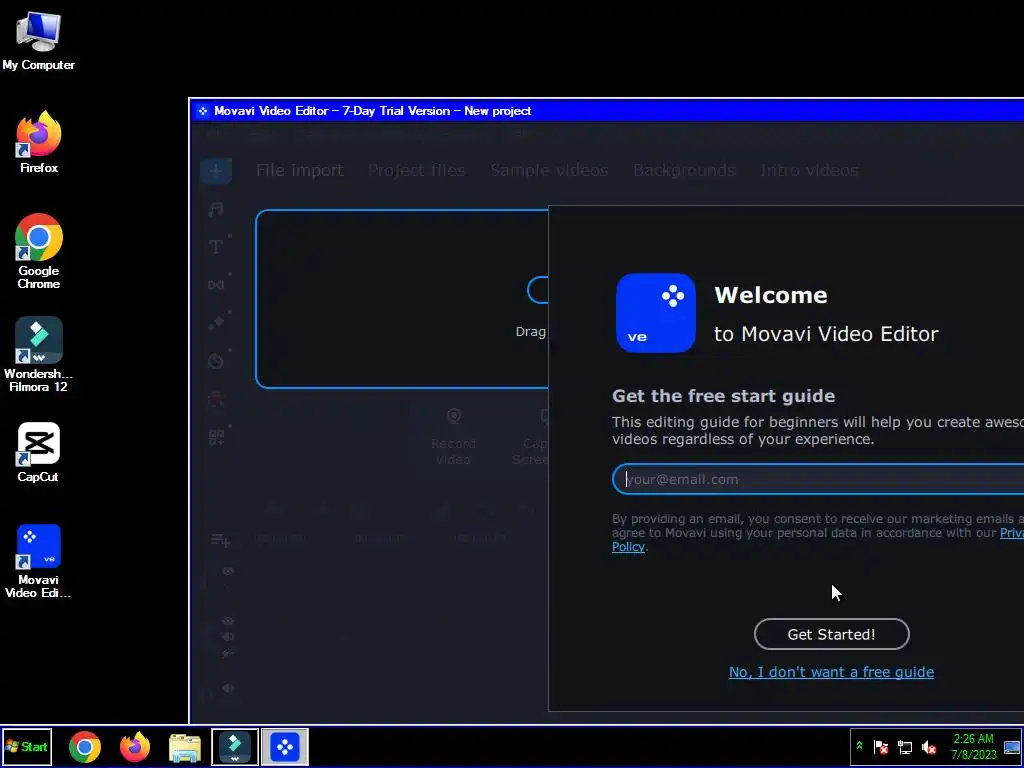Launch Chrome from the taskbar

pos(85,747)
